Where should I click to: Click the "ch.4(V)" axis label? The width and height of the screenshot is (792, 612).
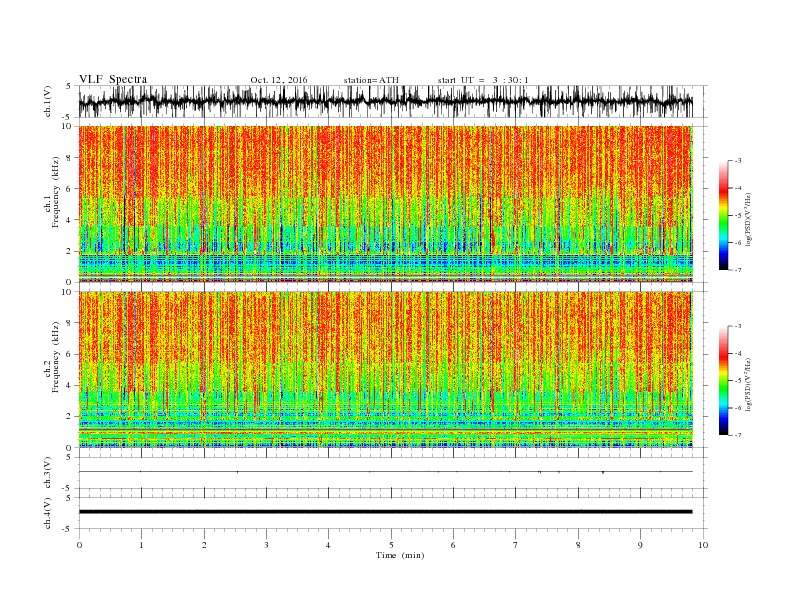point(48,513)
